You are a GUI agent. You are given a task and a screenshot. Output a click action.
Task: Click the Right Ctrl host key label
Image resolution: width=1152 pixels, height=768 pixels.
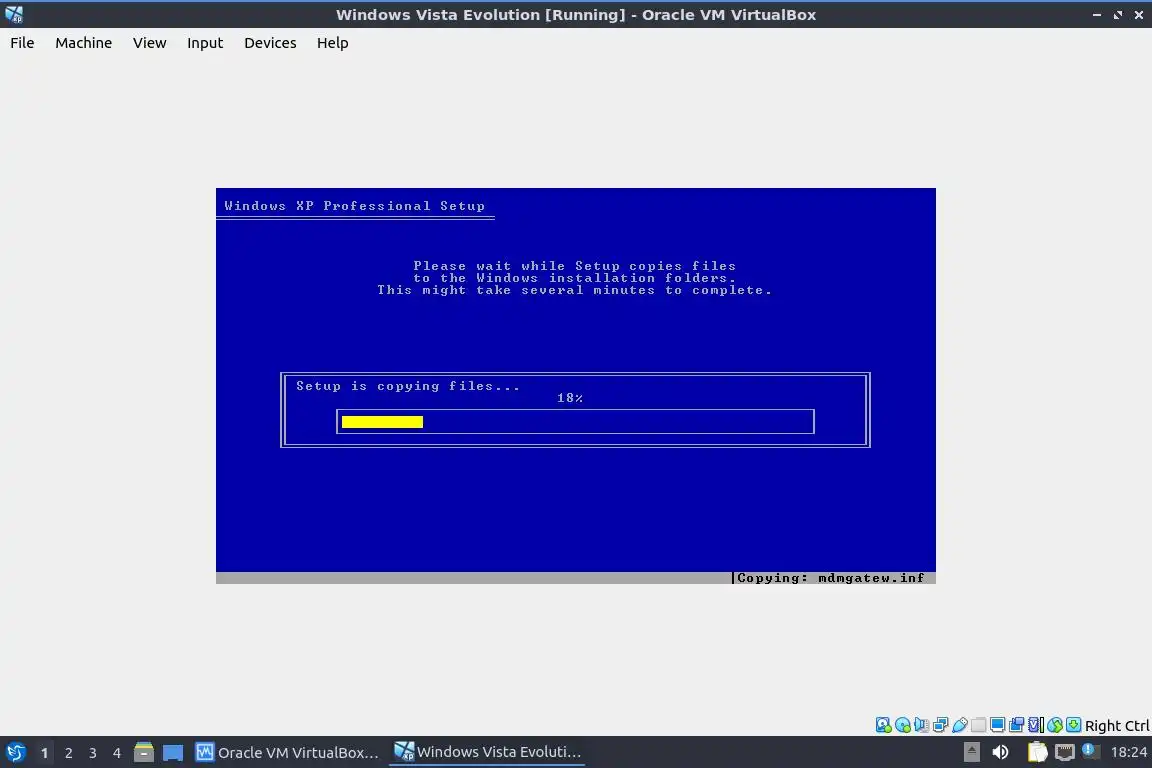[x=1117, y=725]
